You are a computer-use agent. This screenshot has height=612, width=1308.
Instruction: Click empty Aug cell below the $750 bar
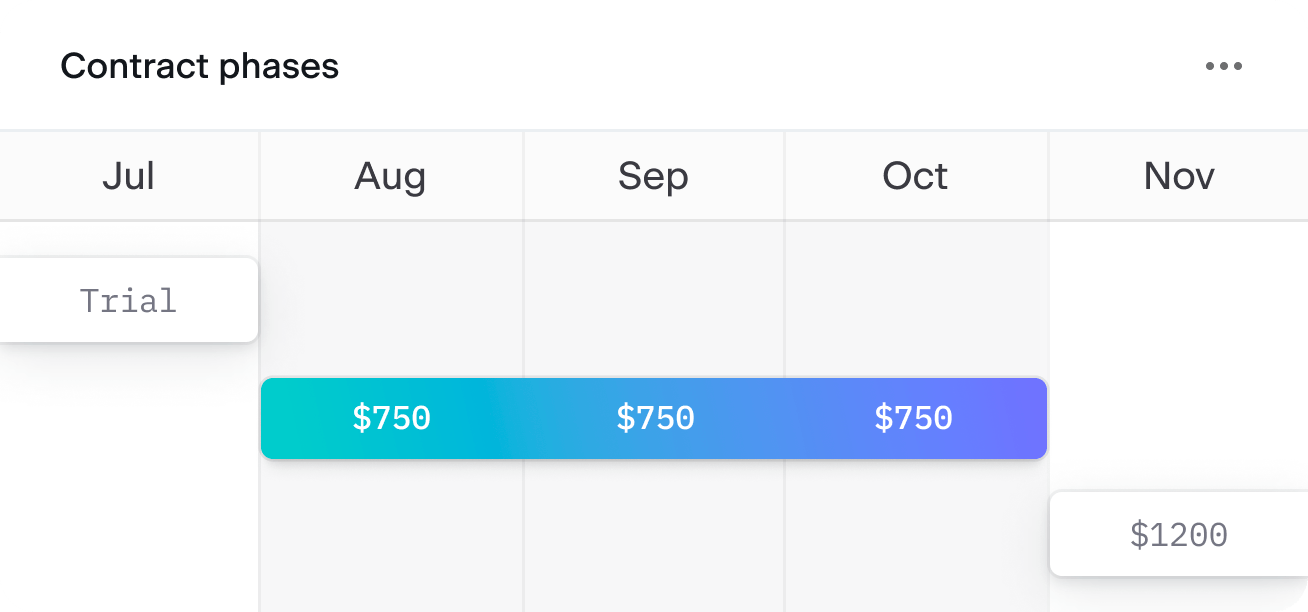coord(391,536)
